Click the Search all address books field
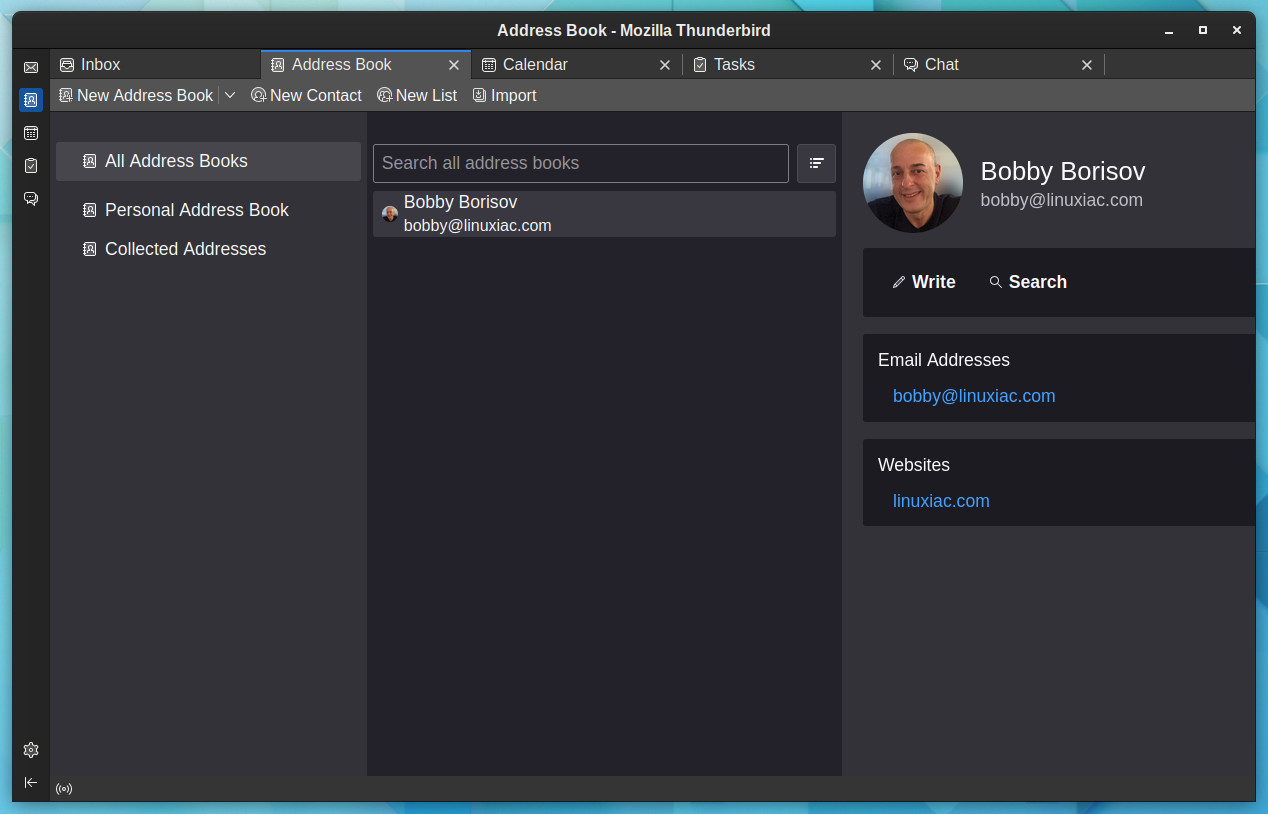 (x=581, y=163)
